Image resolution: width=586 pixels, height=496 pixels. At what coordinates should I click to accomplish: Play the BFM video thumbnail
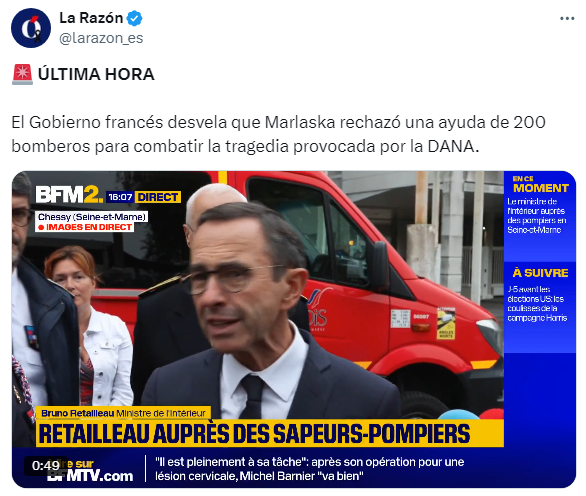click(294, 329)
